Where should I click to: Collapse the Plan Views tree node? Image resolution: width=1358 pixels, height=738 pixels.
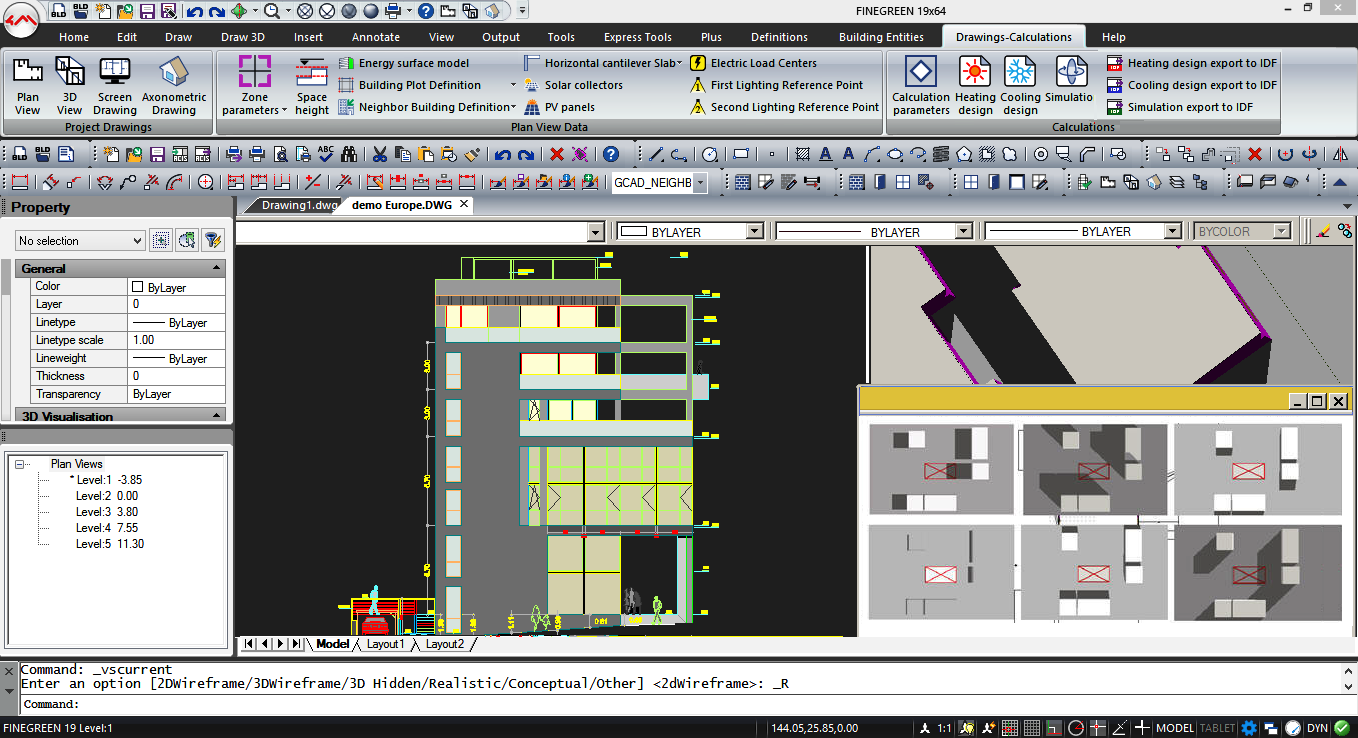point(20,464)
